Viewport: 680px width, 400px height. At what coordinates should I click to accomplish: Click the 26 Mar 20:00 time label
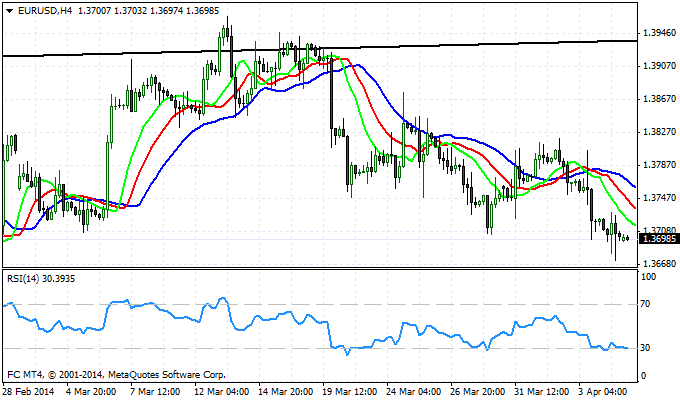point(477,391)
